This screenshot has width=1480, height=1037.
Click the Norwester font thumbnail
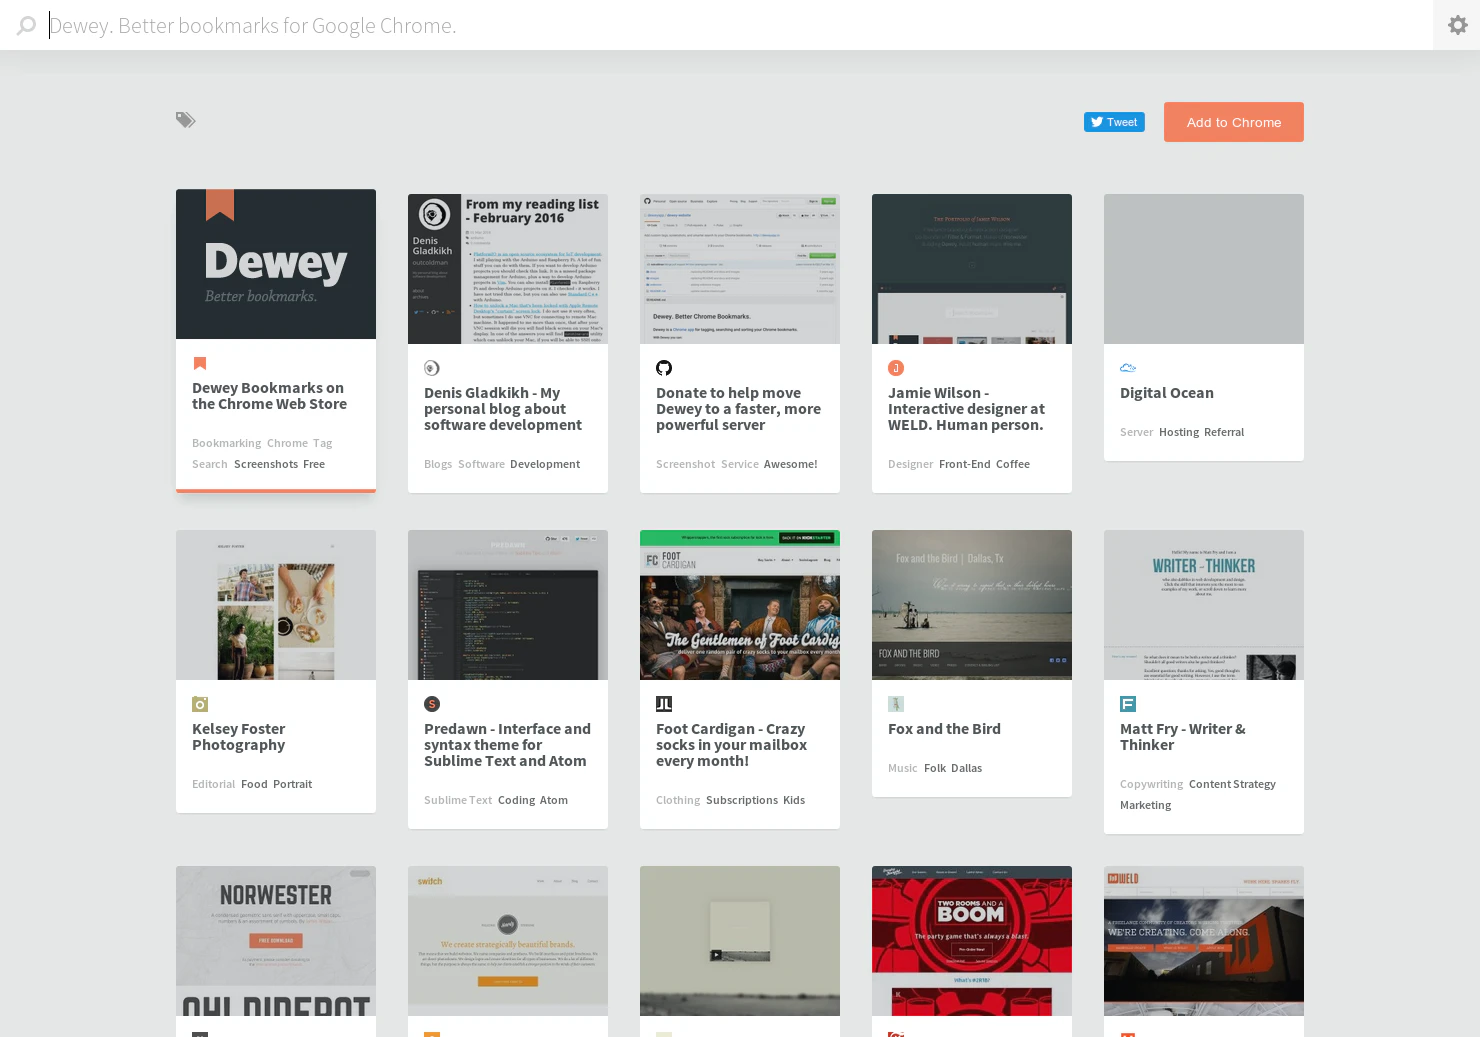coord(276,941)
